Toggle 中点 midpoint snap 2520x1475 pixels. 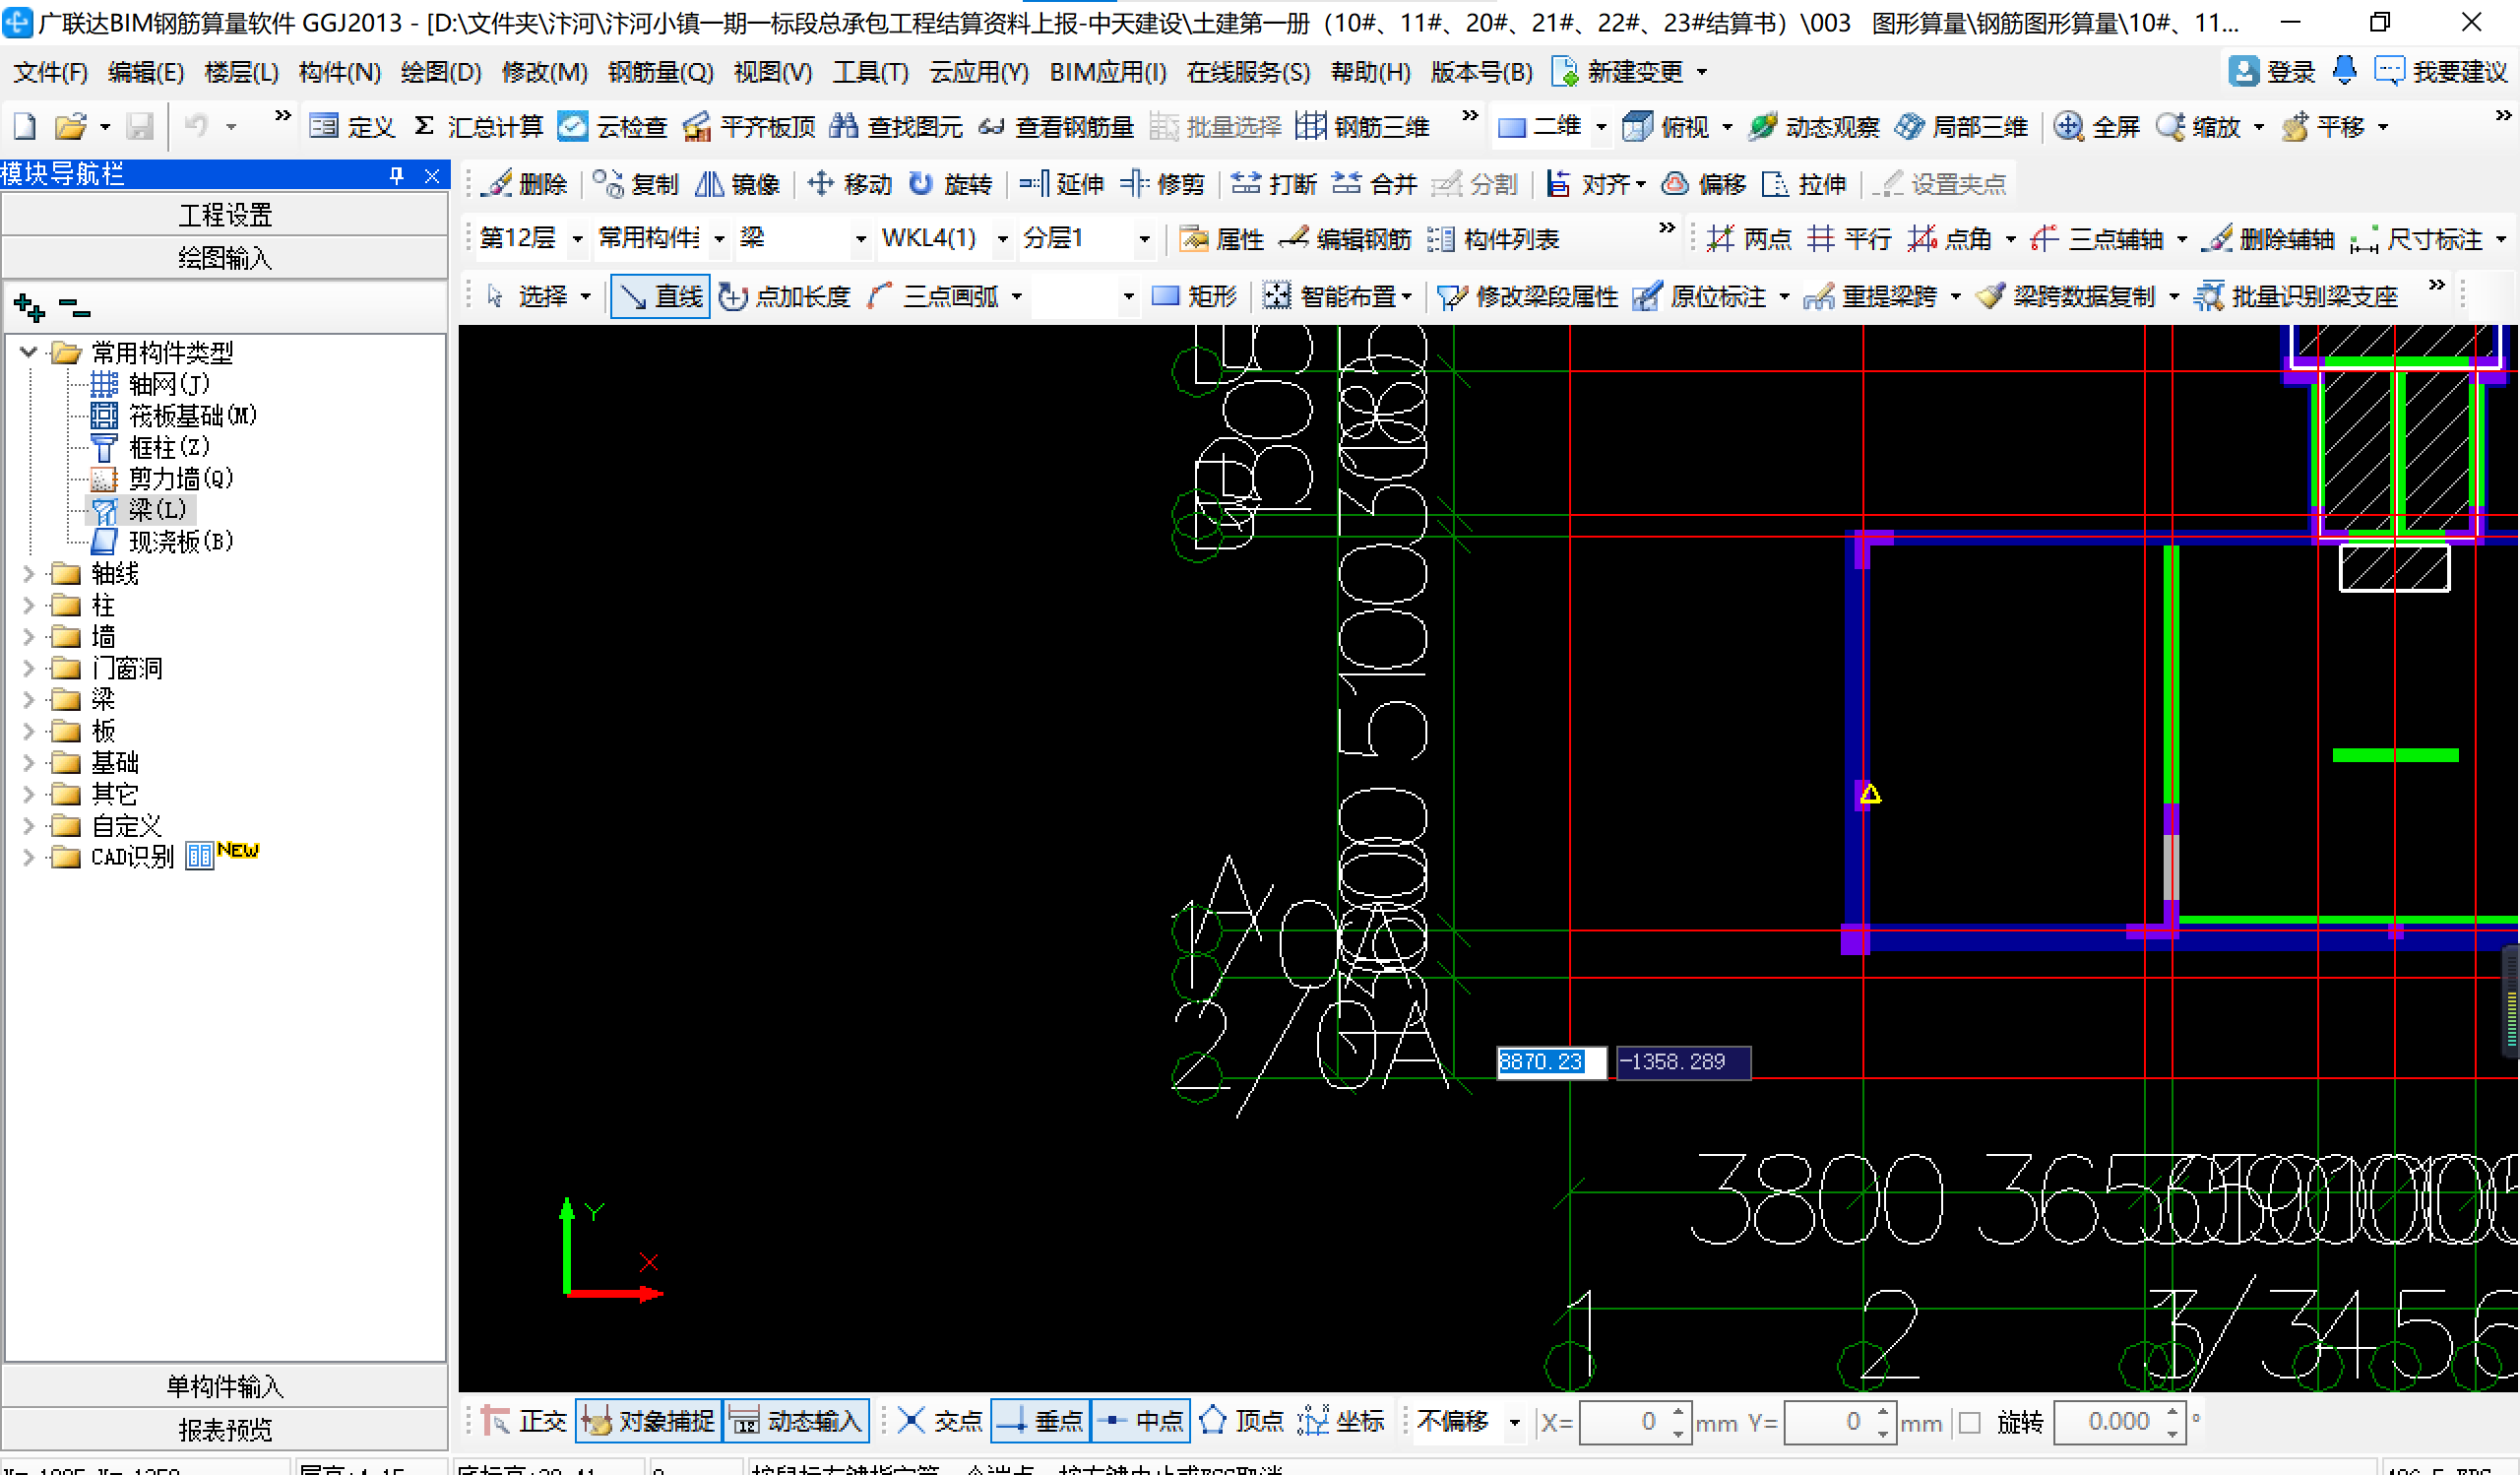point(1140,1421)
